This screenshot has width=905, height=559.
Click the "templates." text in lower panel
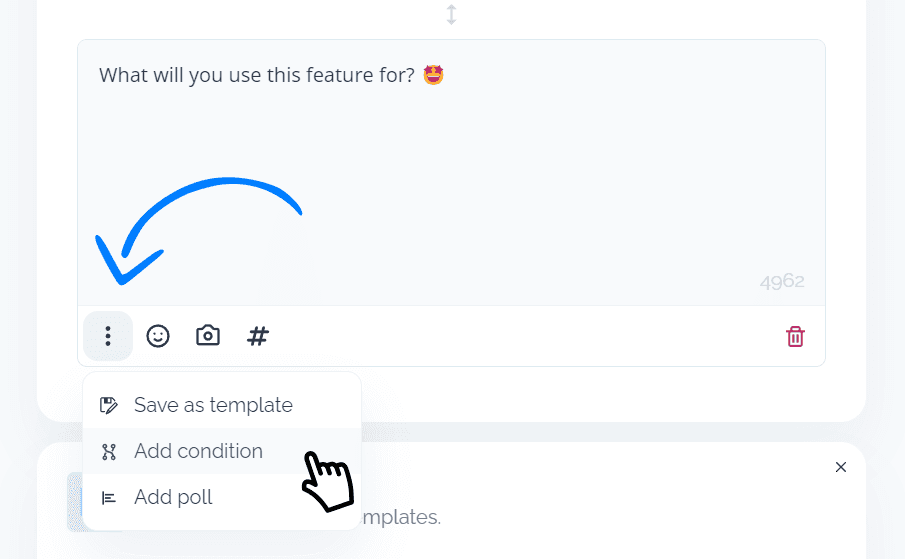pos(401,517)
